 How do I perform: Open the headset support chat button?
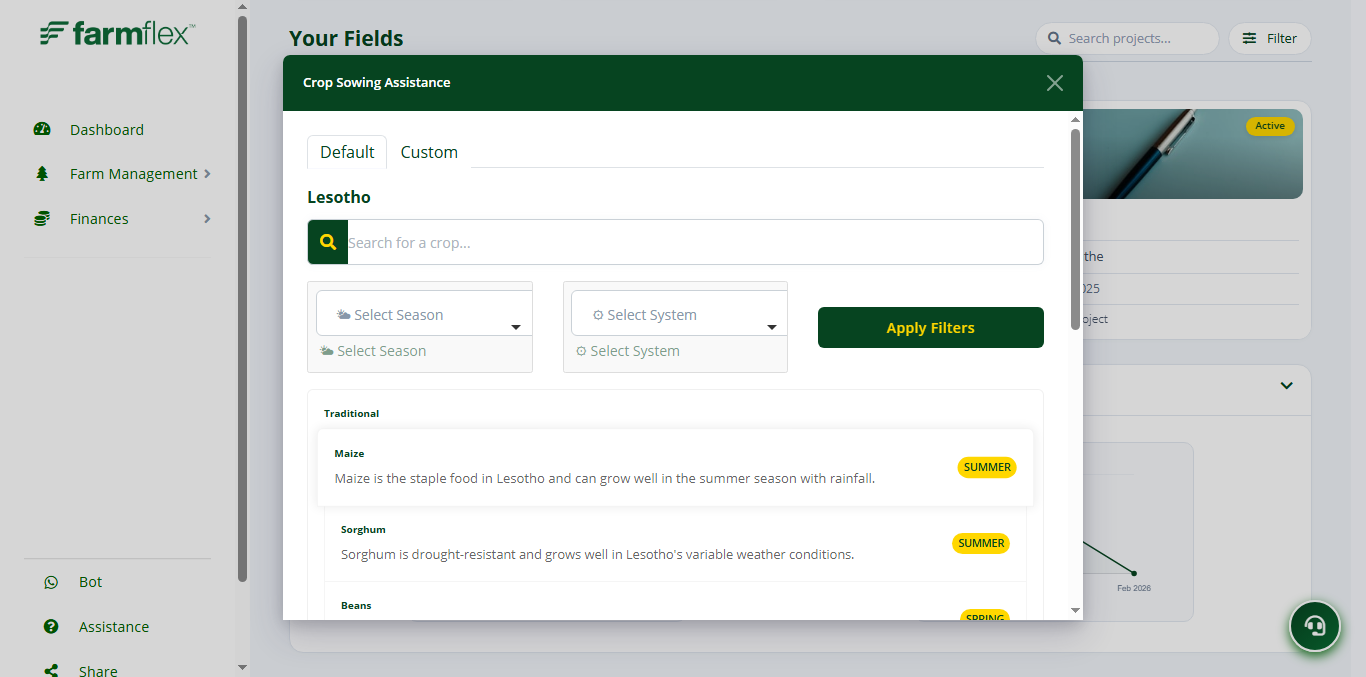[x=1315, y=626]
